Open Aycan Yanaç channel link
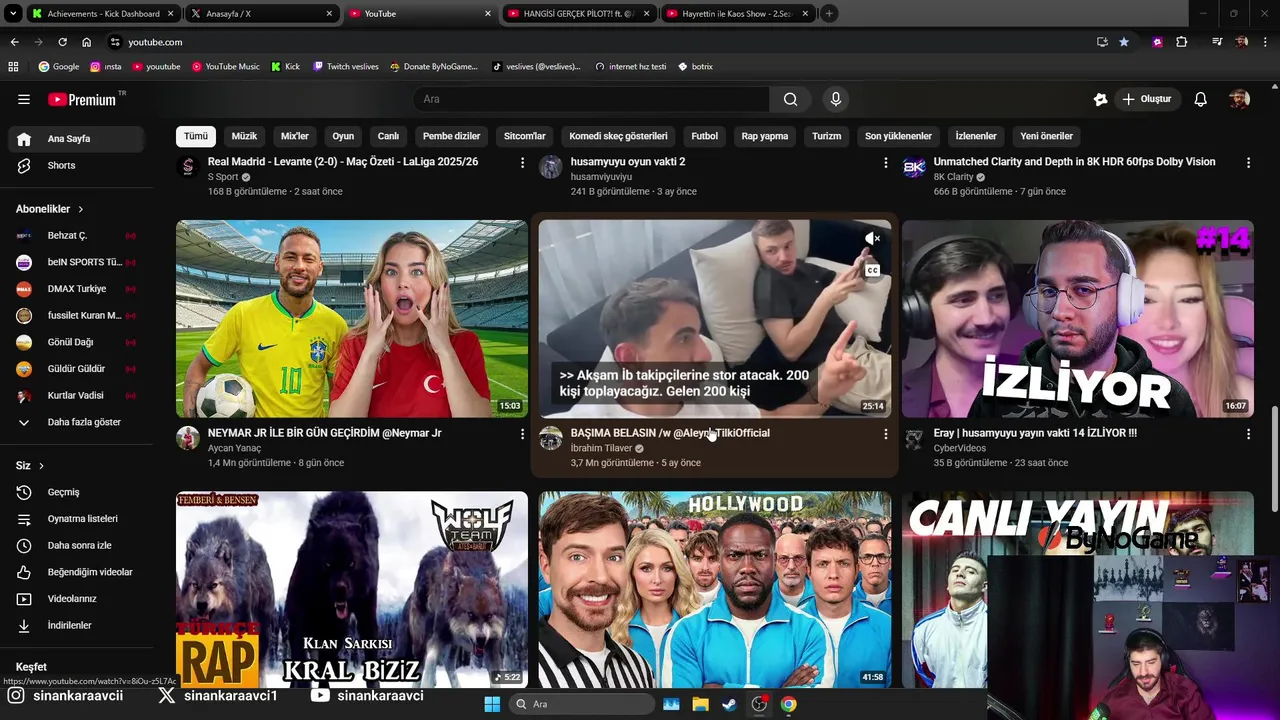1280x720 pixels. click(x=234, y=448)
